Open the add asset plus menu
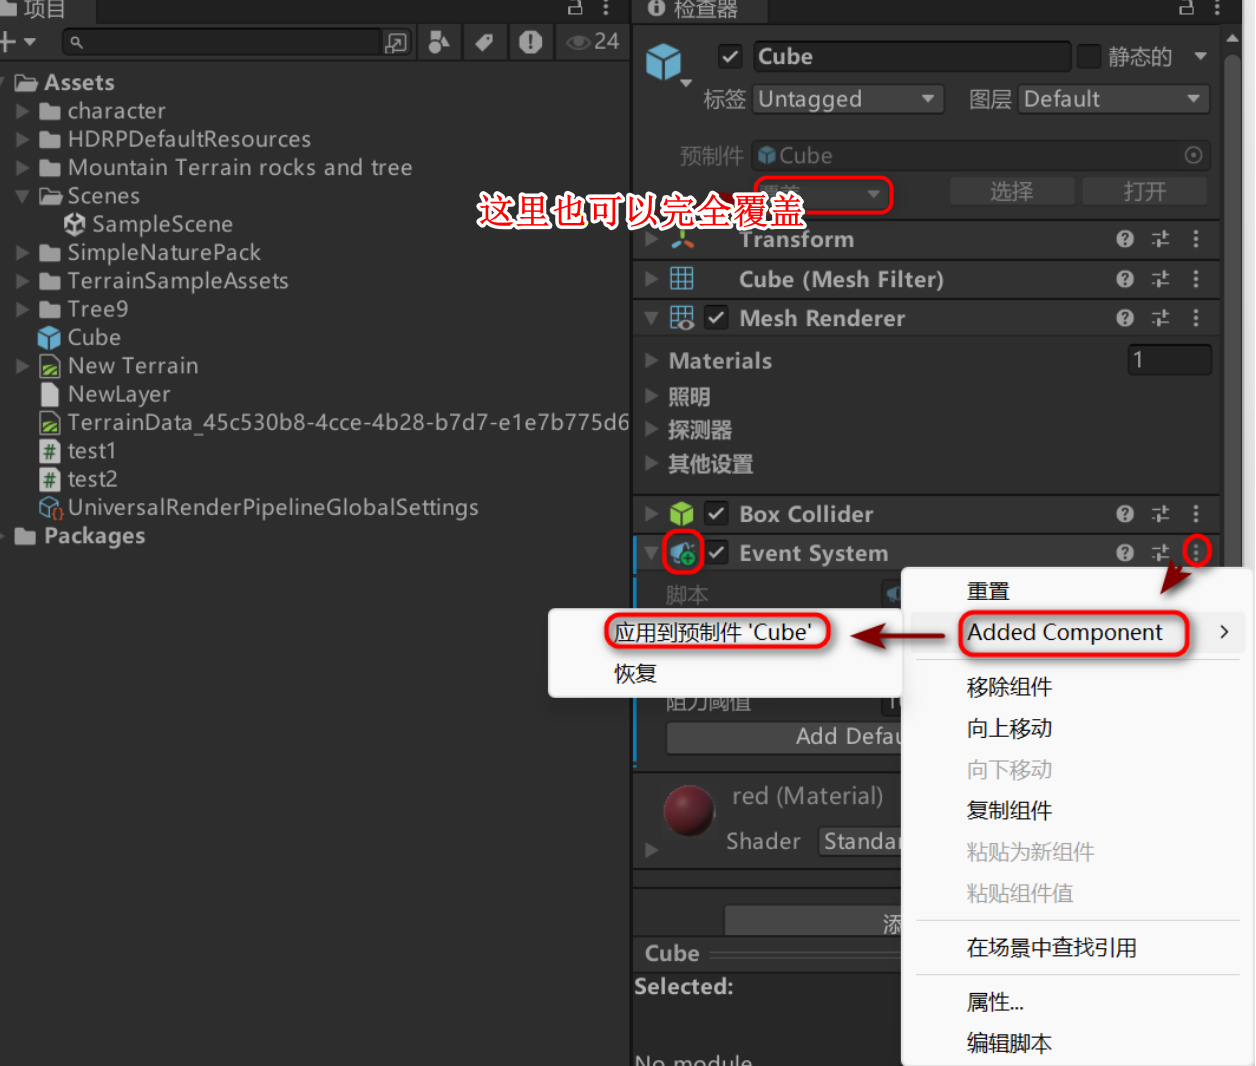Image resolution: width=1256 pixels, height=1066 pixels. coord(17,42)
